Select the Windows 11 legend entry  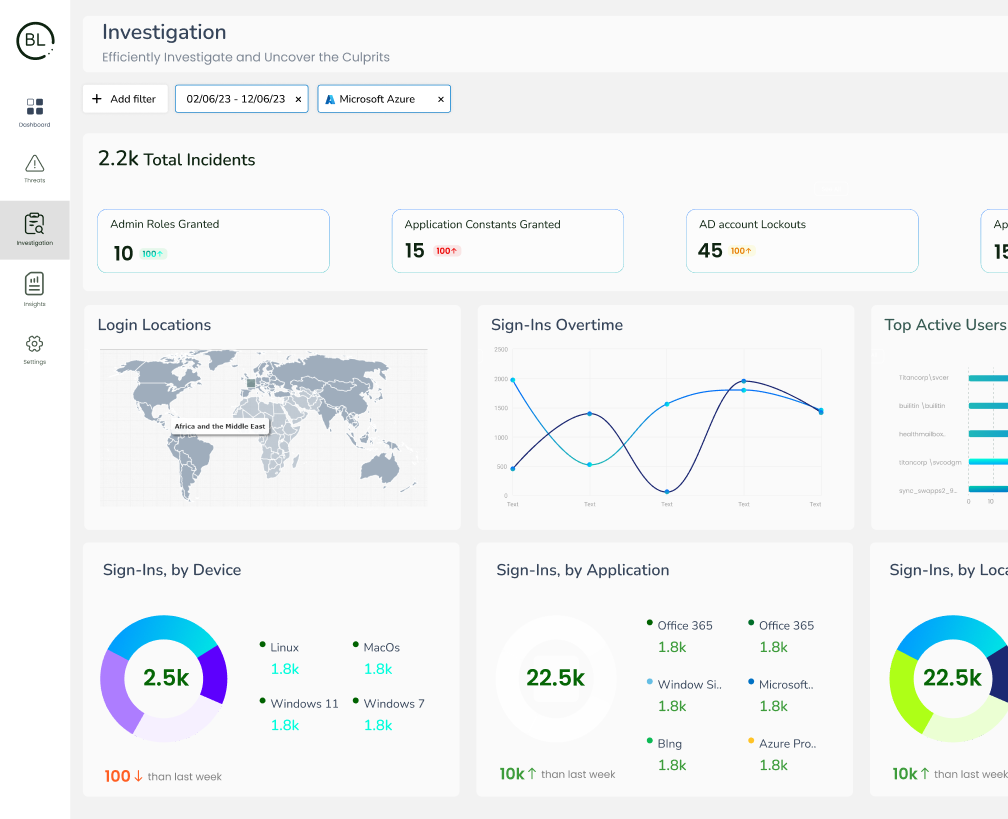click(x=299, y=714)
